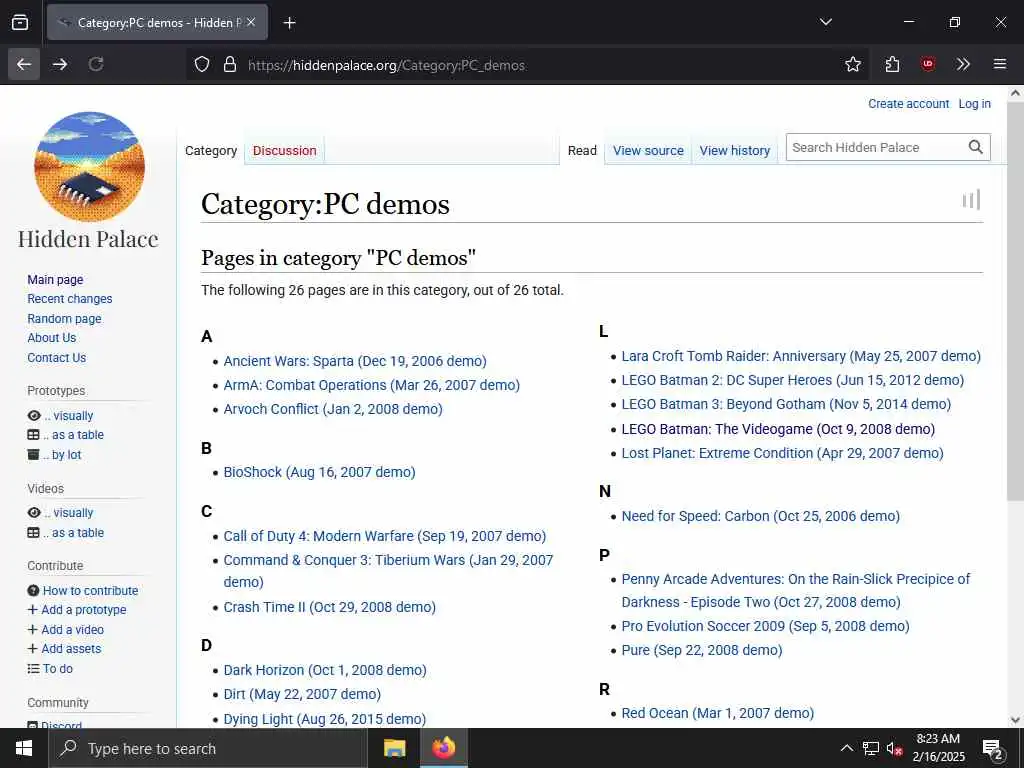Open File Explorer from taskbar
Viewport: 1024px width, 768px height.
coord(394,748)
